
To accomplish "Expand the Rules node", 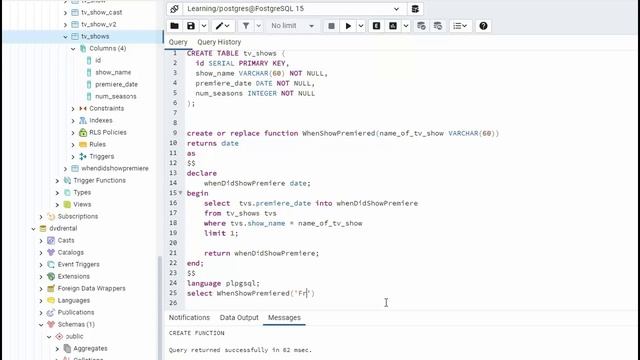I will click(x=73, y=144).
